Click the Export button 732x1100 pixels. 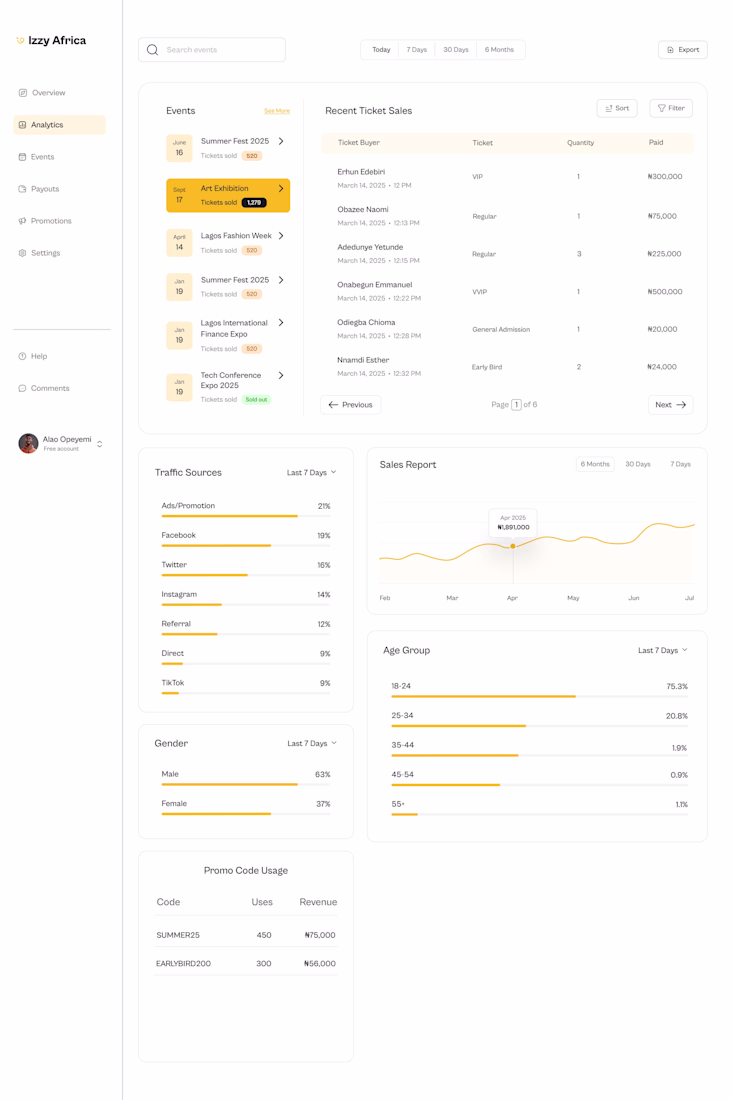(x=683, y=50)
